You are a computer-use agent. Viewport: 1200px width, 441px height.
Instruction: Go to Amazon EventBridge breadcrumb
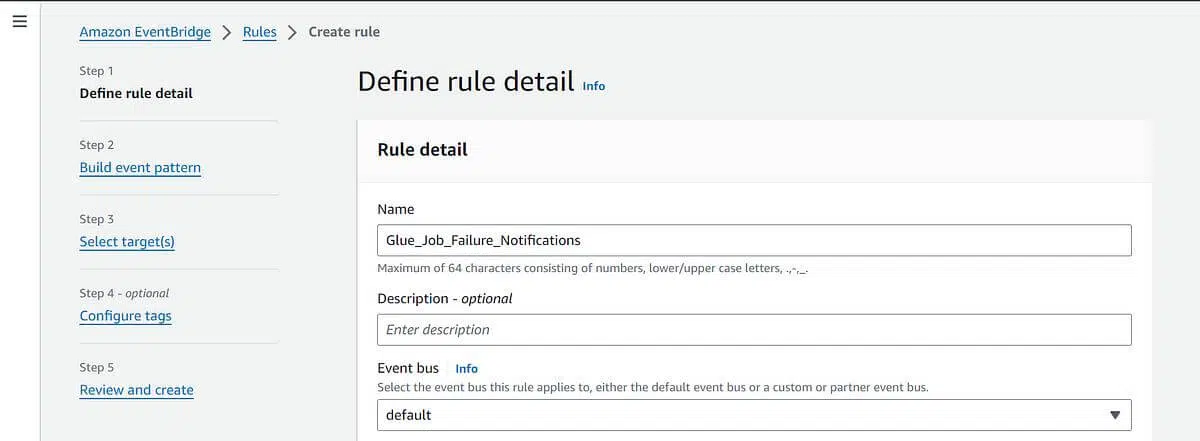click(145, 32)
